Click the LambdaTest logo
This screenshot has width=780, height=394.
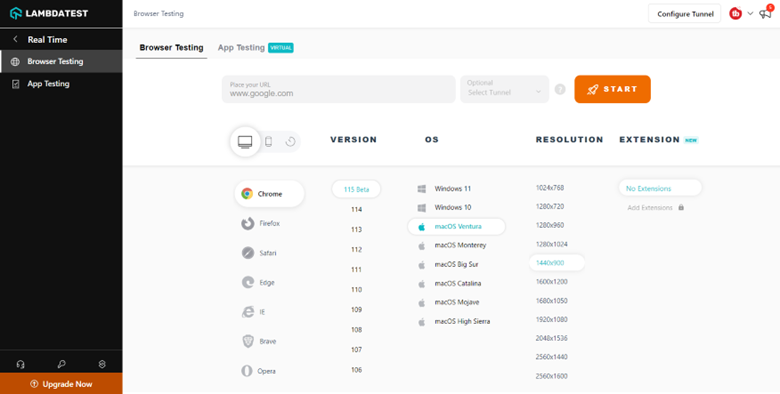tap(49, 13)
